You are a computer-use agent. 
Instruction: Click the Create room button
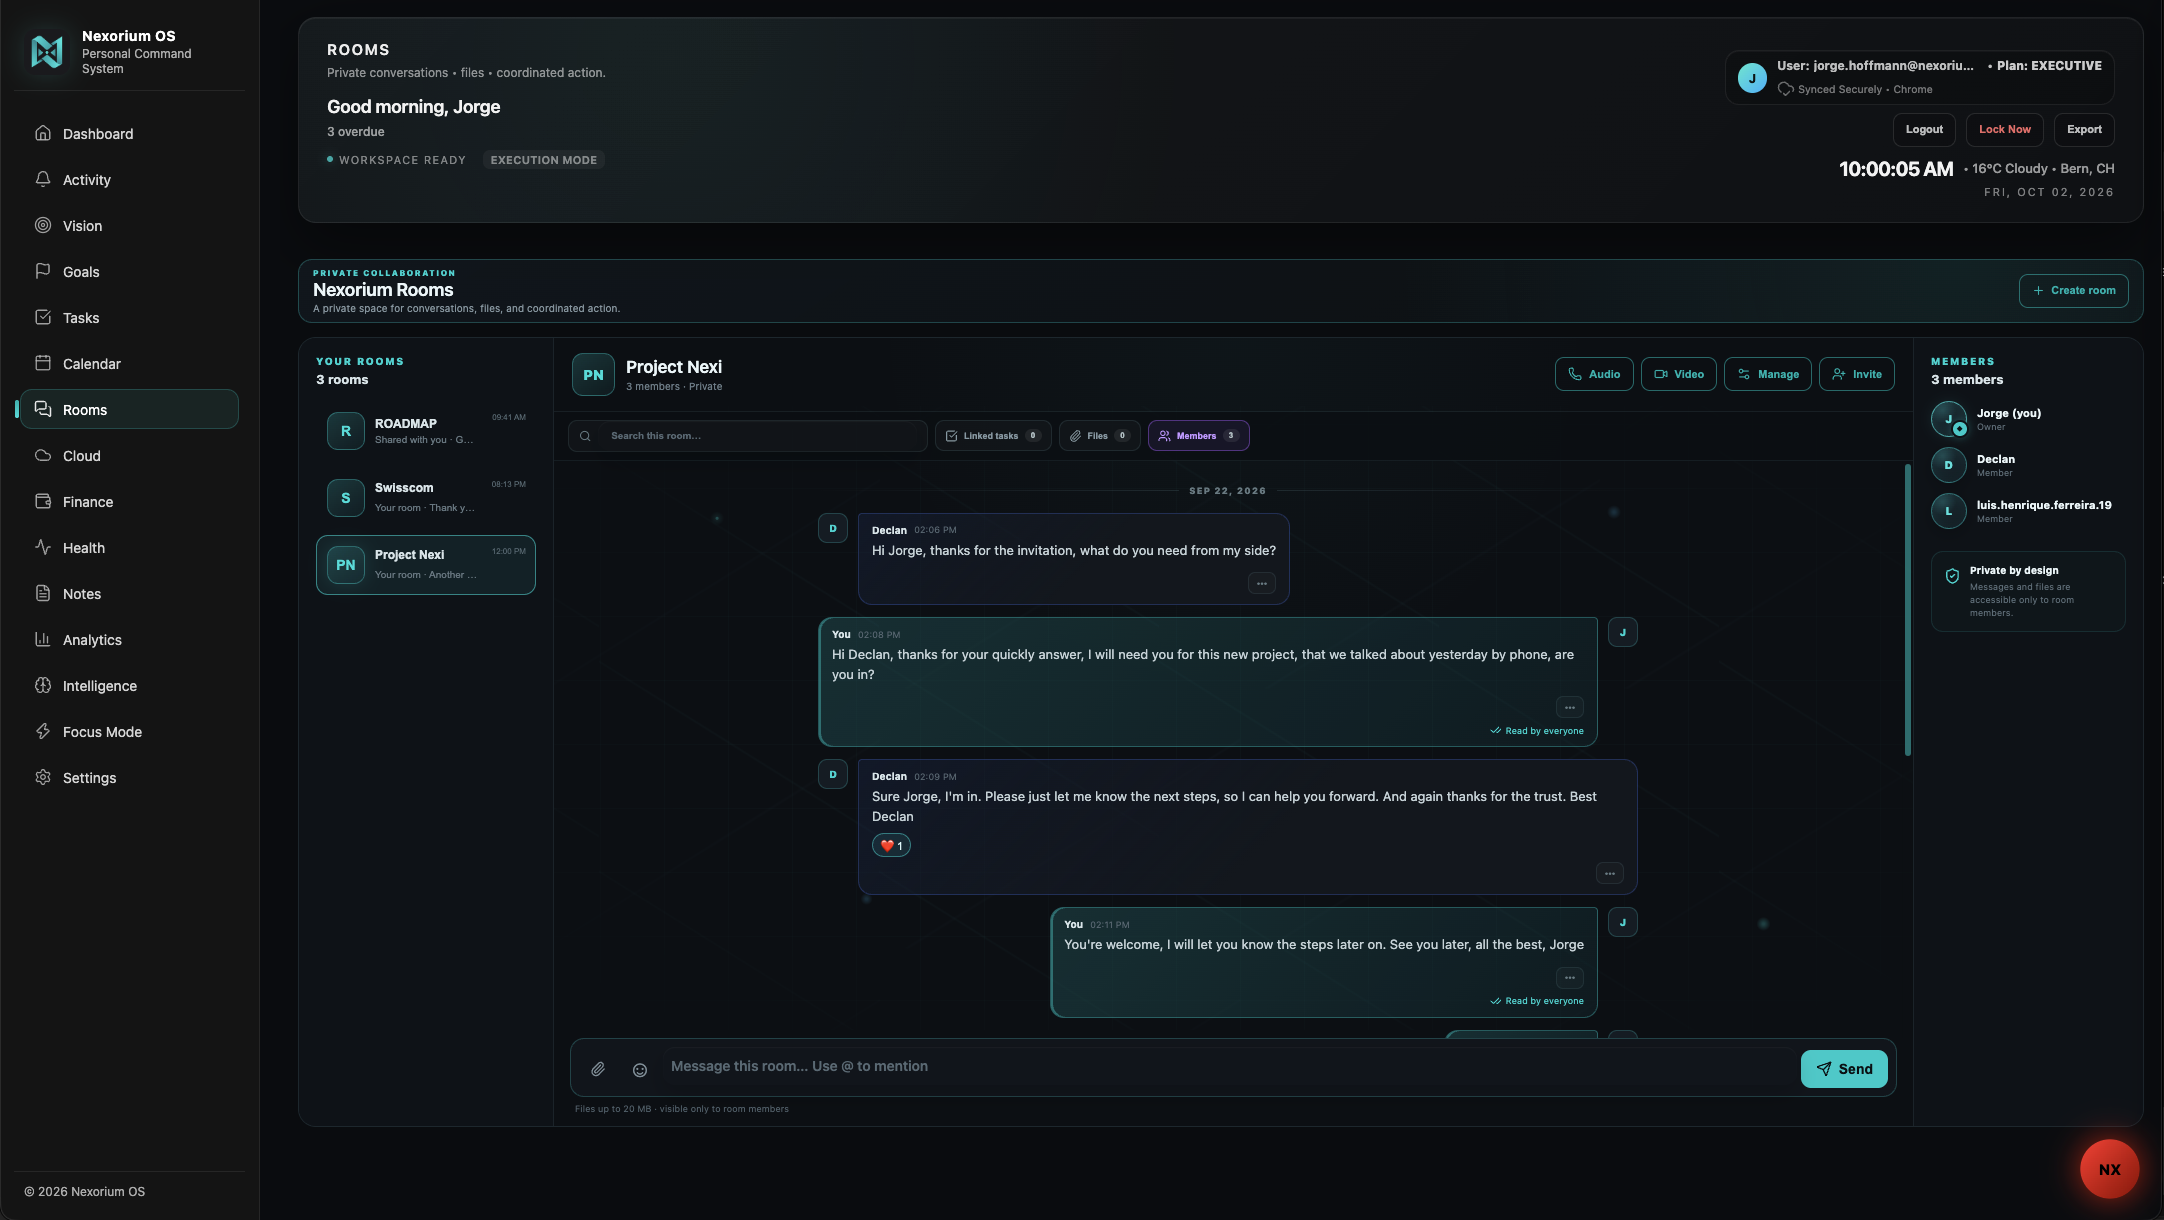(2074, 291)
